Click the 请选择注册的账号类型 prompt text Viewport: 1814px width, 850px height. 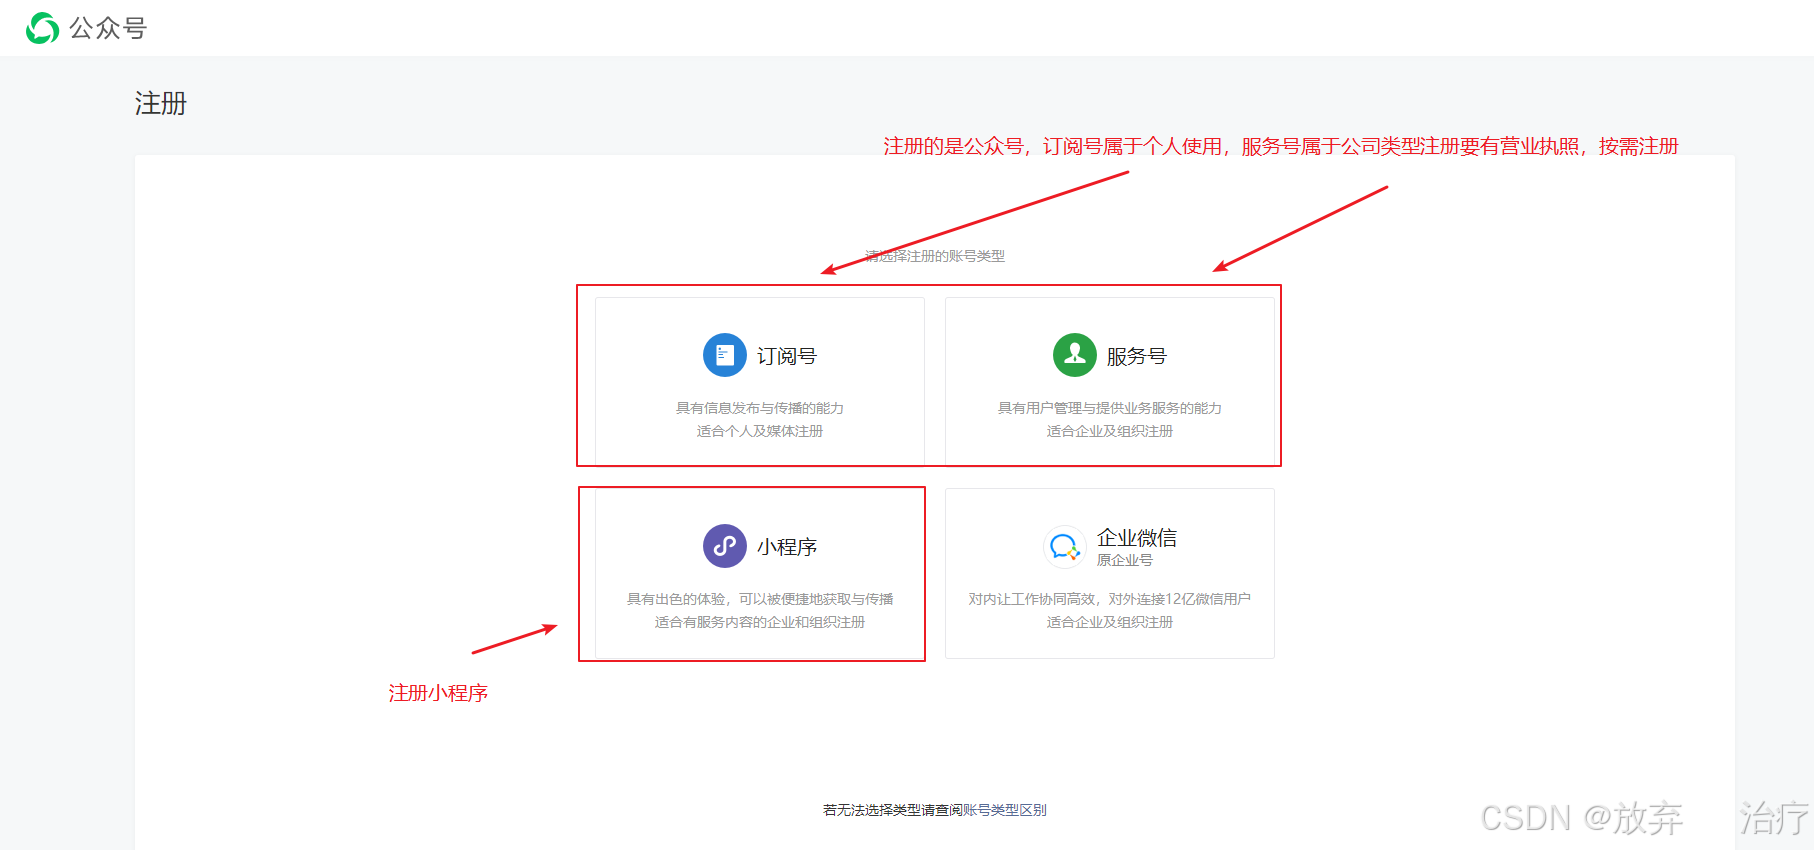click(935, 256)
